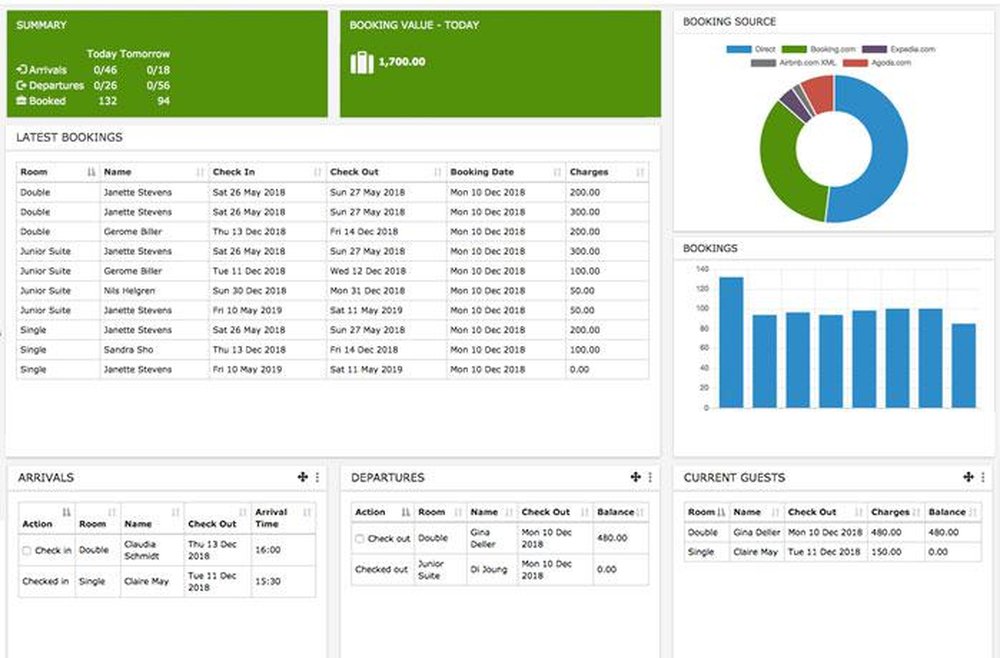1000x658 pixels.
Task: Click the chart icon beside 1,700.00 booking value
Action: coord(361,60)
